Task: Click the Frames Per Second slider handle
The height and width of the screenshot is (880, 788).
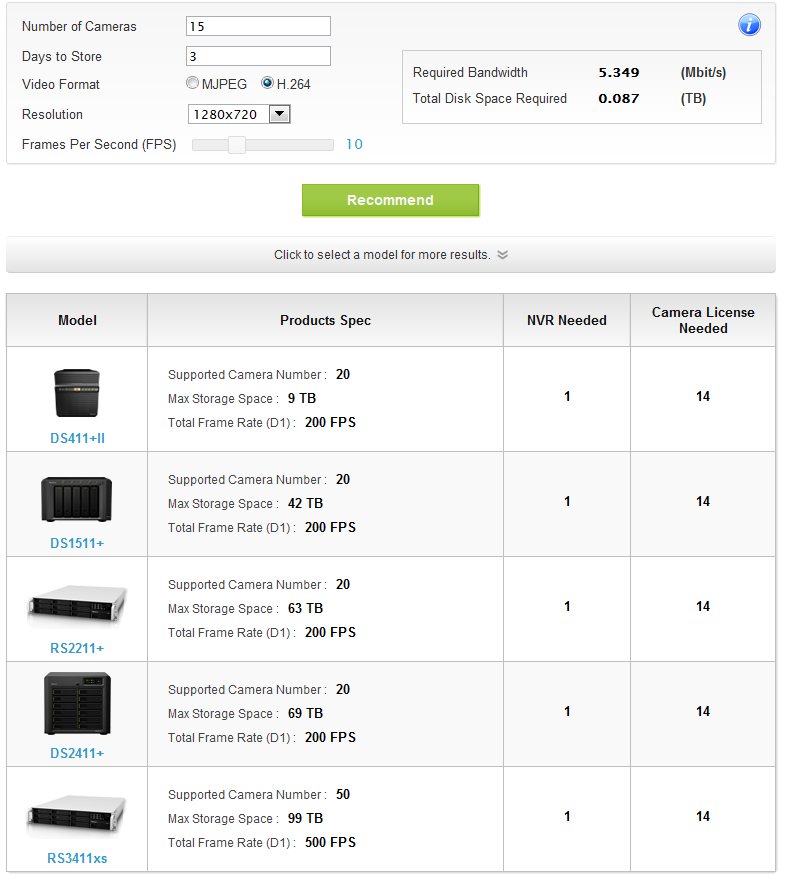Action: [237, 145]
